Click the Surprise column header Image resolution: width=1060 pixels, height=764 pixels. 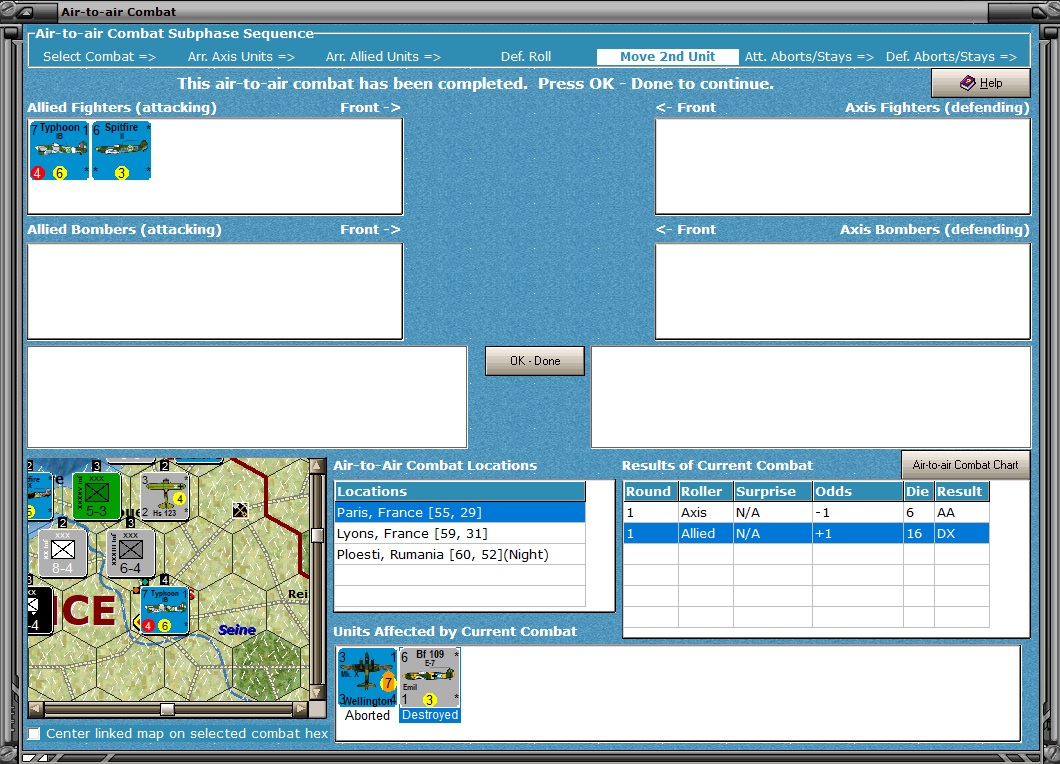[x=773, y=492]
